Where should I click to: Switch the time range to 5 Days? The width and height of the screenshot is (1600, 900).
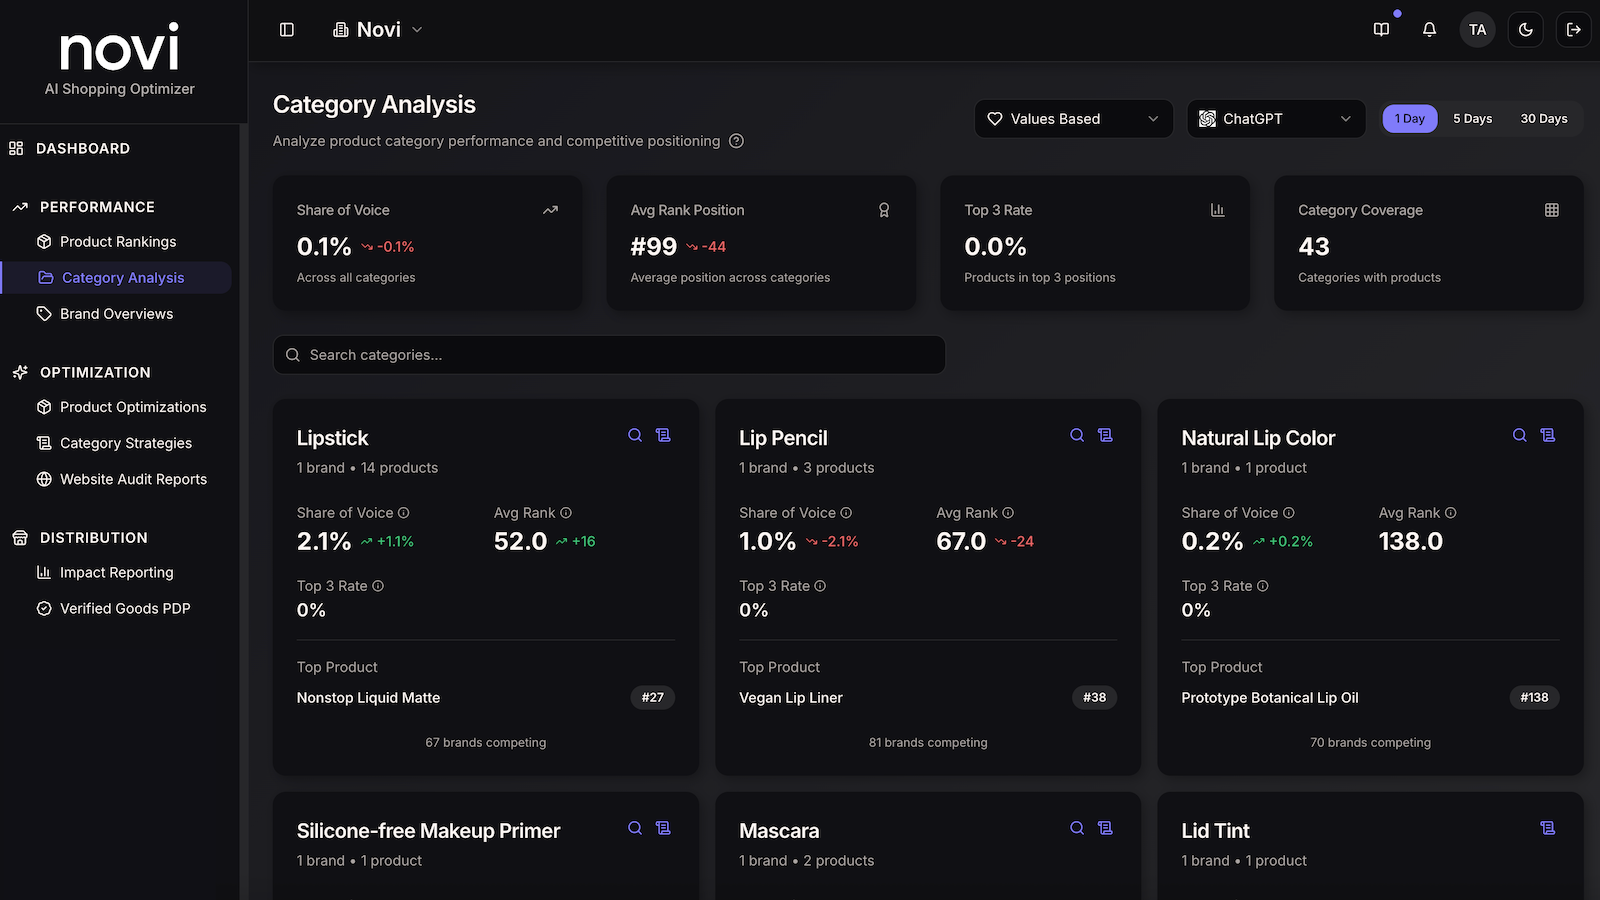click(1472, 119)
